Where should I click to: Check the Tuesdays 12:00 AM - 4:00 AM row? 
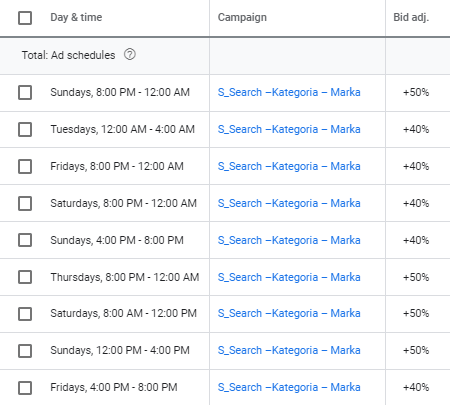tap(25, 129)
